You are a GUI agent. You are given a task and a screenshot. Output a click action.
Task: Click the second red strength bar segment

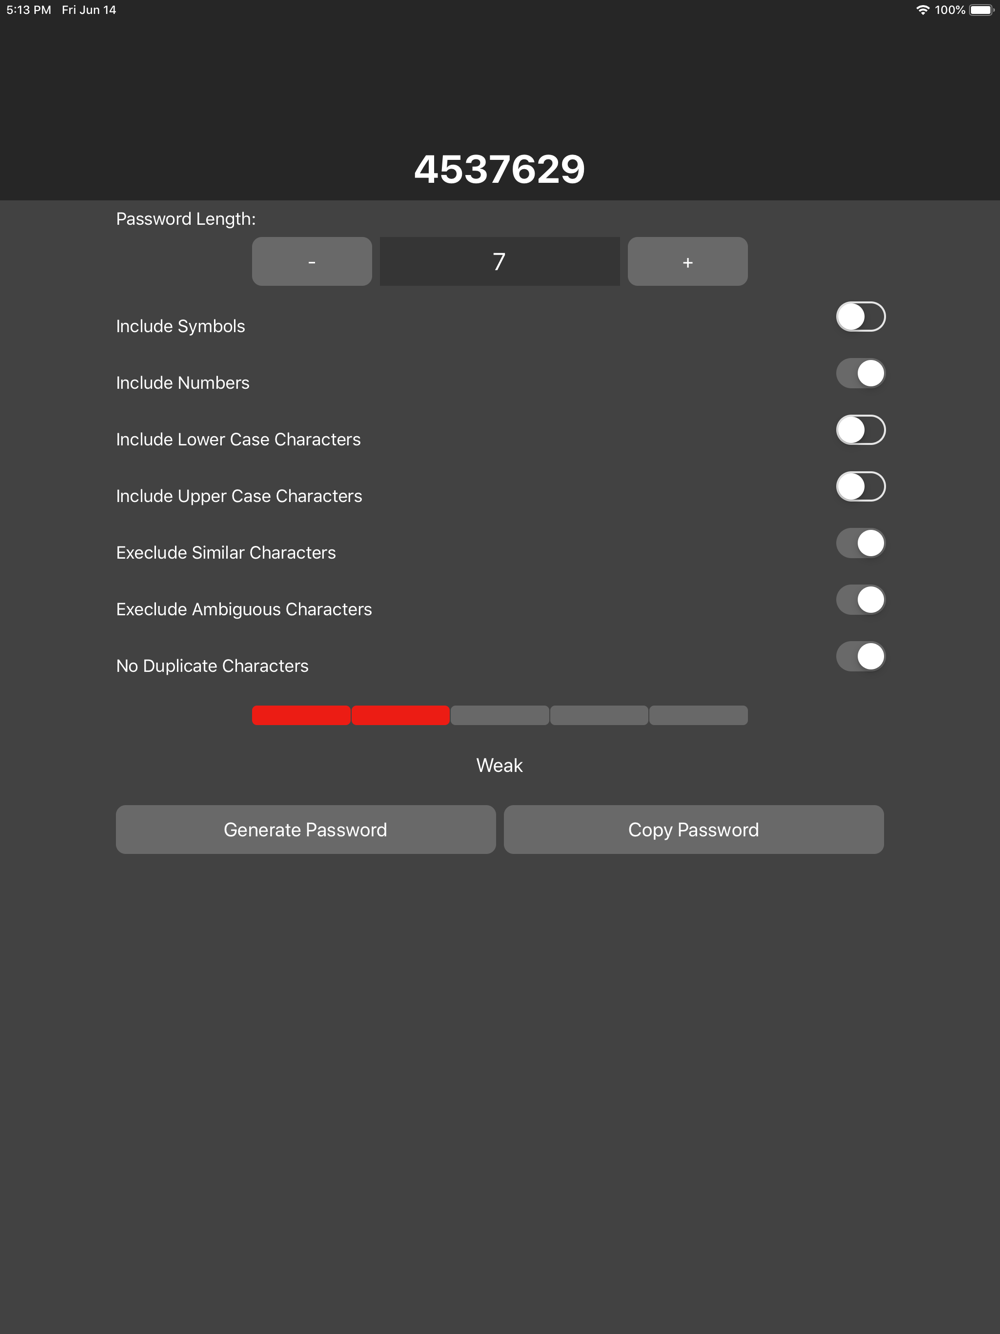pyautogui.click(x=400, y=715)
